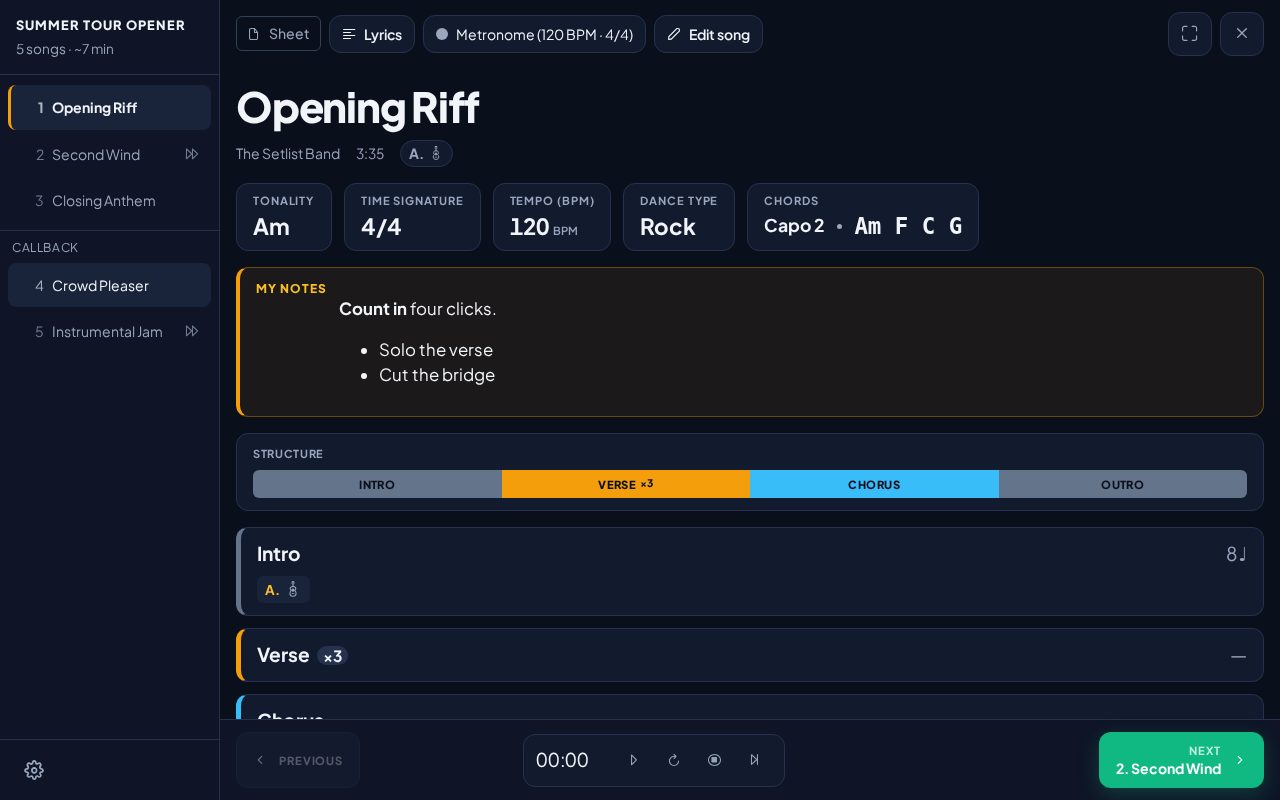
Task: Select Opening Riff in the setlist
Action: click(110, 107)
